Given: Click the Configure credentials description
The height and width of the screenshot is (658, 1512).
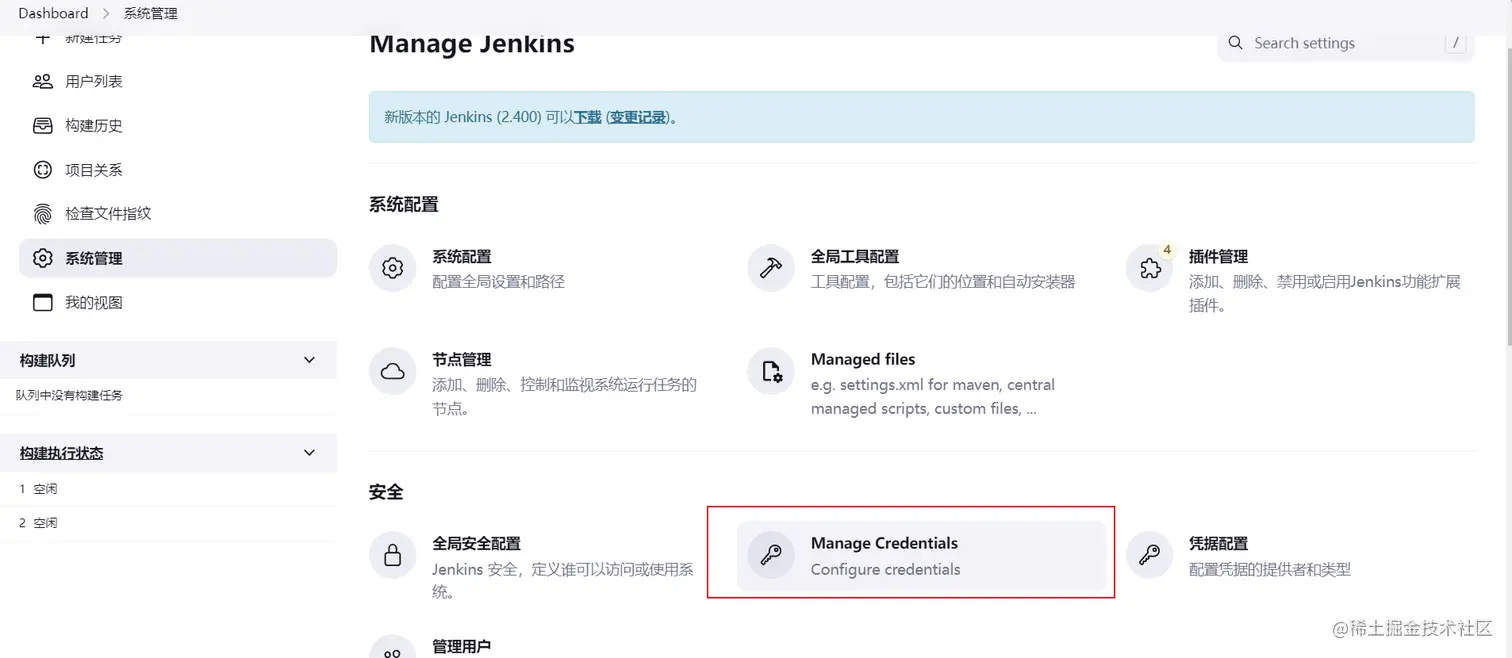Looking at the screenshot, I should click(885, 569).
